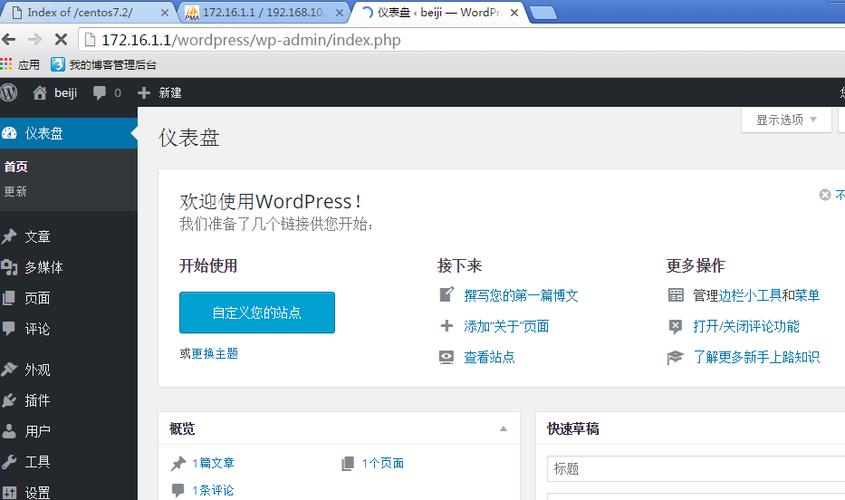Image resolution: width=845 pixels, height=500 pixels.
Task: Click the 页面 pages icon in sidebar
Action: click(x=9, y=298)
